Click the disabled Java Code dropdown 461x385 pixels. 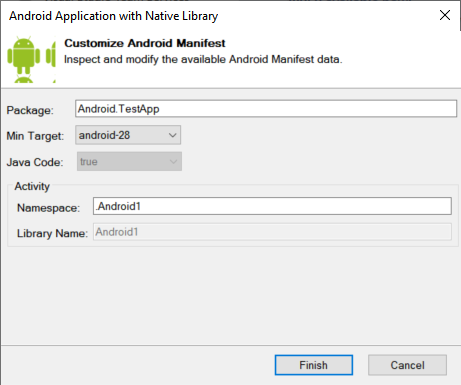[x=129, y=161]
